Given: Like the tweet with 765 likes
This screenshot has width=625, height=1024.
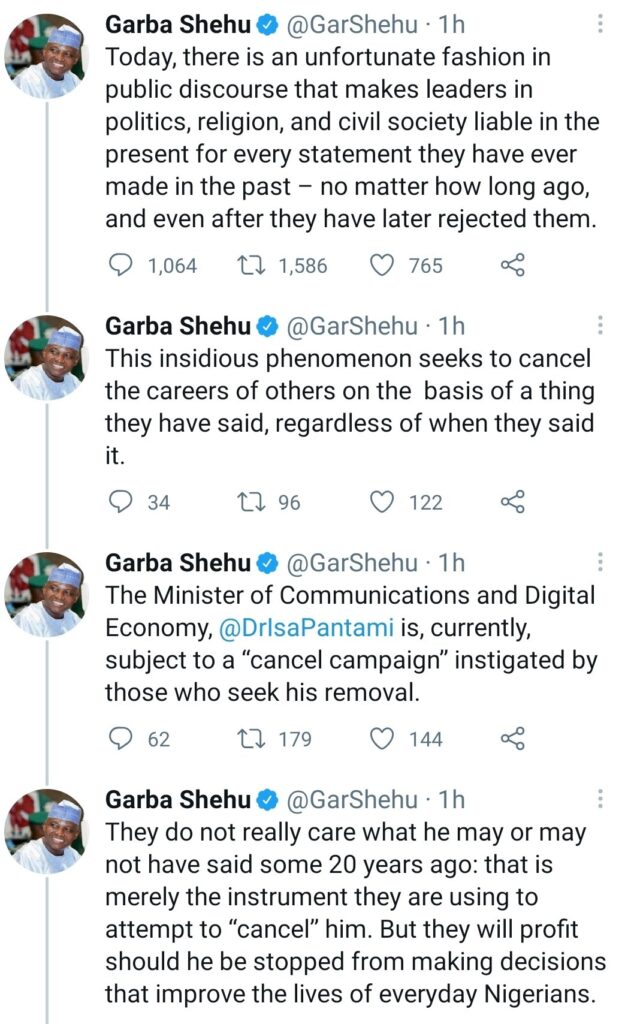Looking at the screenshot, I should click(x=382, y=265).
